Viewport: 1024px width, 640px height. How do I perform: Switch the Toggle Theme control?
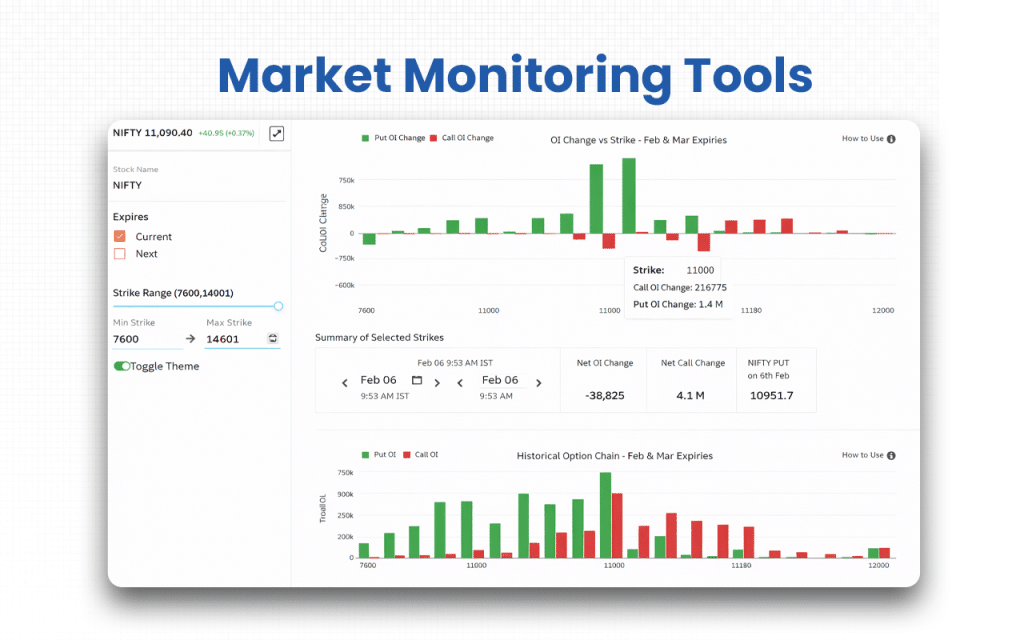pyautogui.click(x=123, y=366)
